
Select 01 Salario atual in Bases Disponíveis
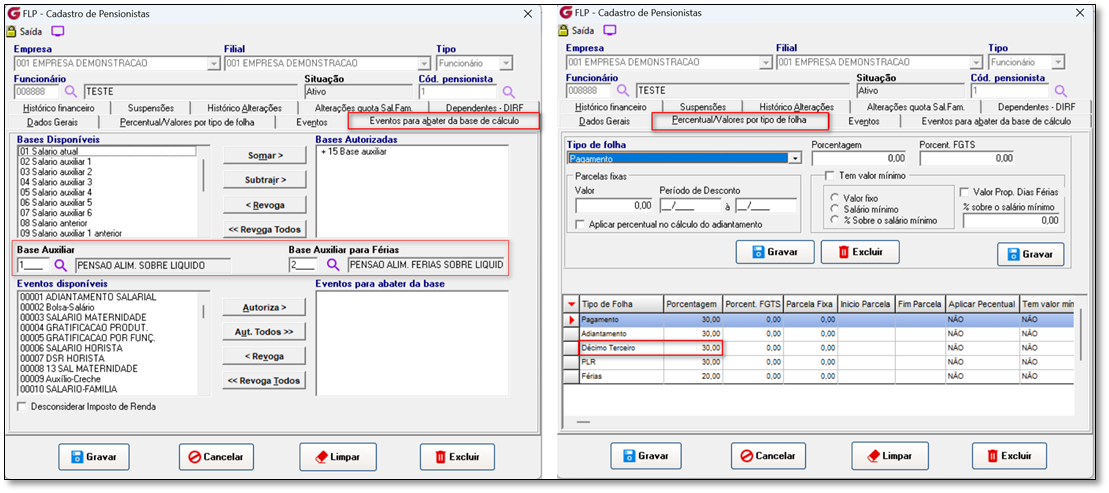(x=107, y=151)
